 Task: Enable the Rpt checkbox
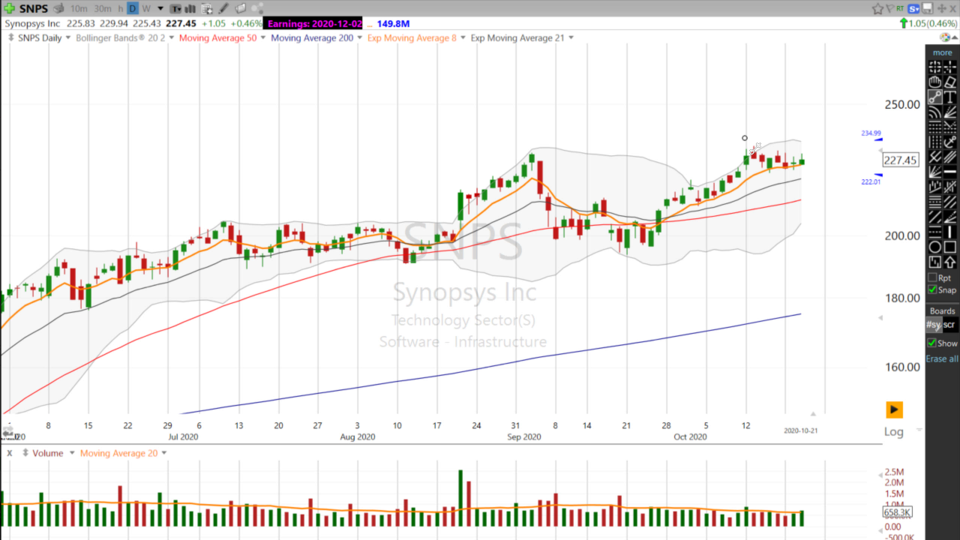point(932,277)
